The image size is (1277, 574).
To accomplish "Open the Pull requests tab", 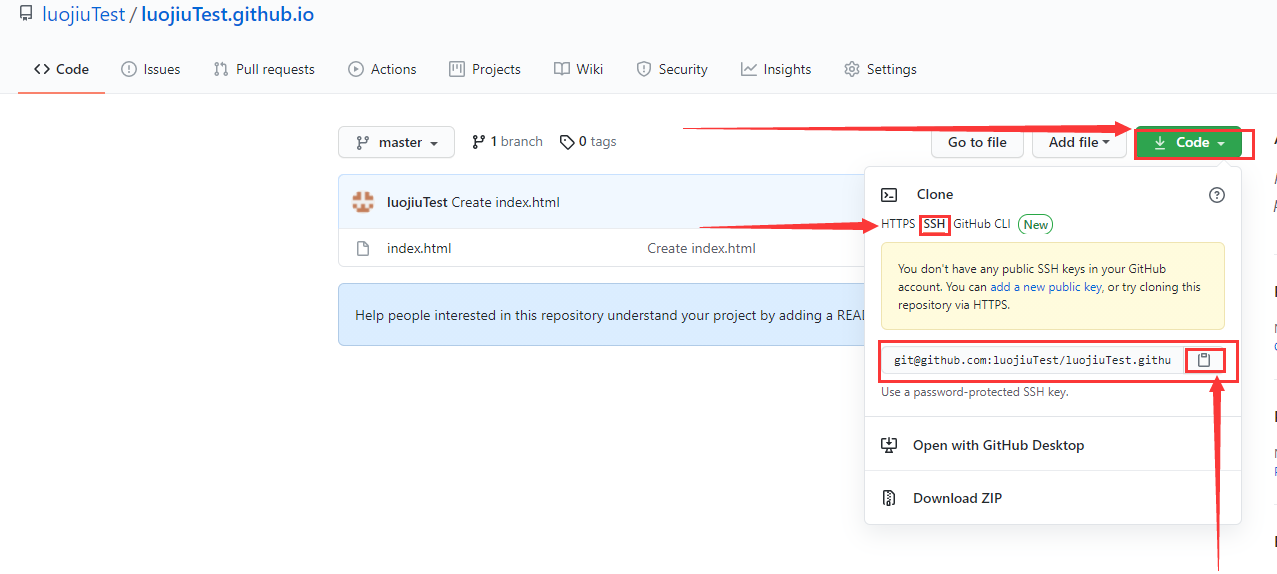I will click(264, 69).
